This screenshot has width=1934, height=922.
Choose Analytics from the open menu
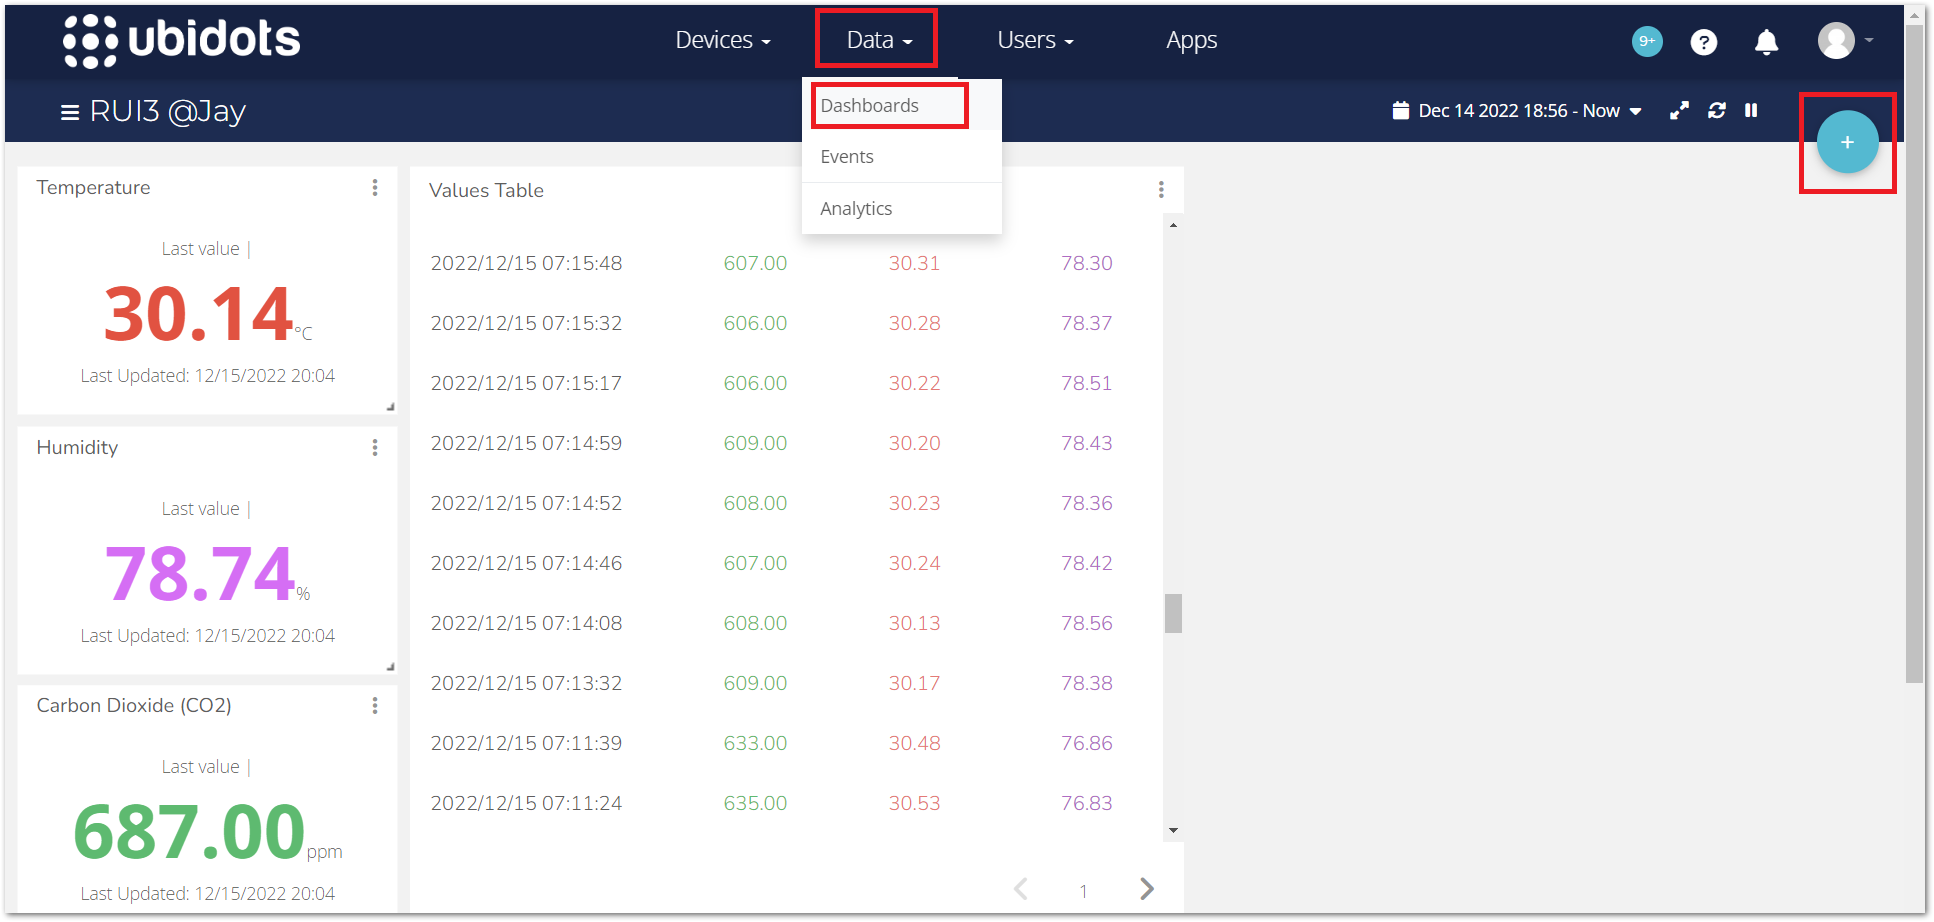pos(856,208)
